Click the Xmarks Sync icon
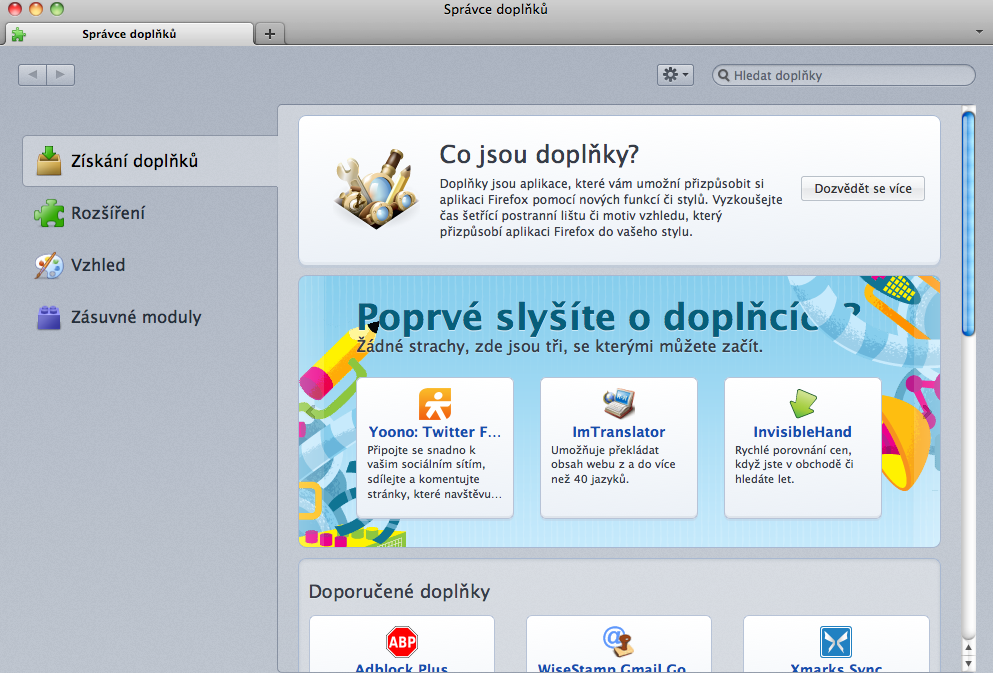The width and height of the screenshot is (993, 673). click(835, 642)
